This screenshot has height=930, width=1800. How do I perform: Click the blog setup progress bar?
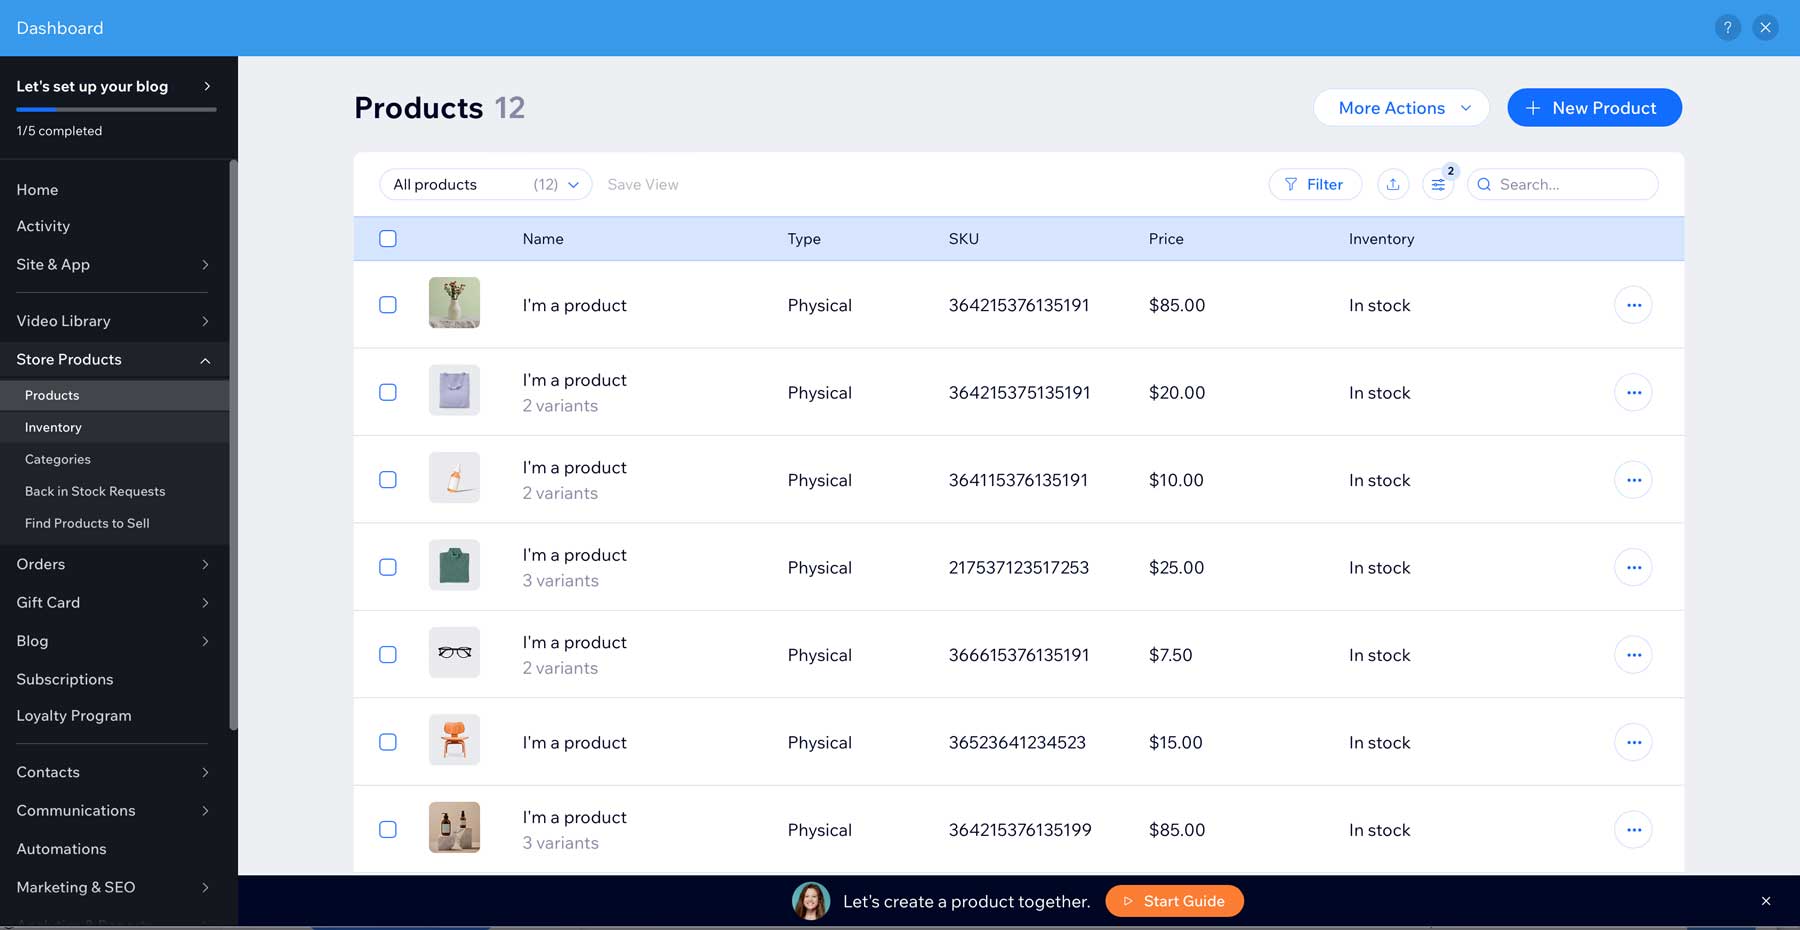(115, 111)
